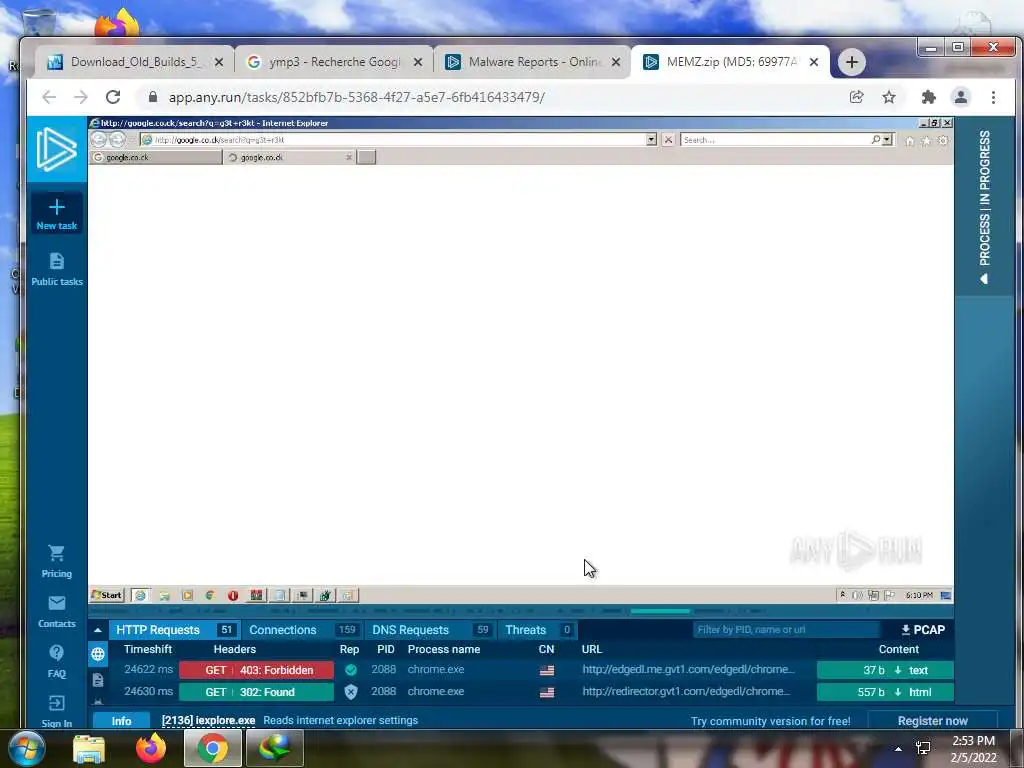The height and width of the screenshot is (768, 1024).
Task: Select the files document icon in the results panel
Action: point(98,680)
